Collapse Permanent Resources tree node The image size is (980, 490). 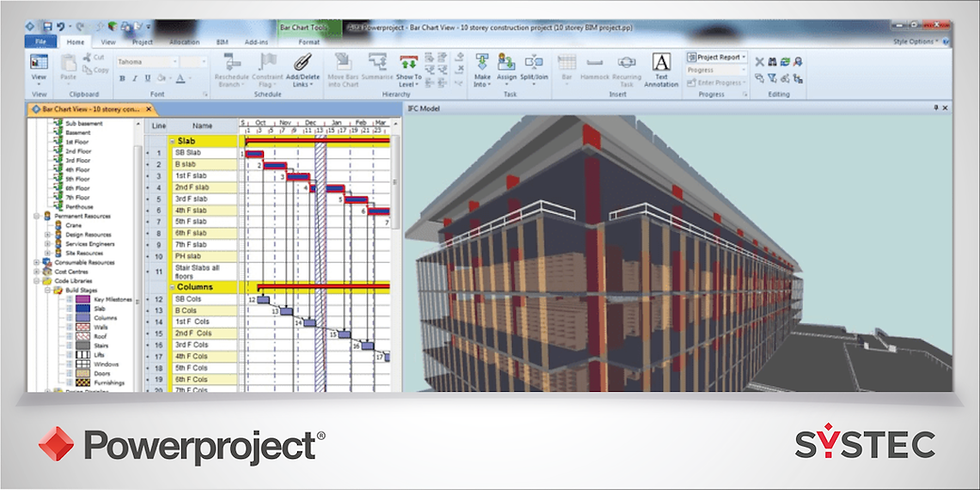37,216
